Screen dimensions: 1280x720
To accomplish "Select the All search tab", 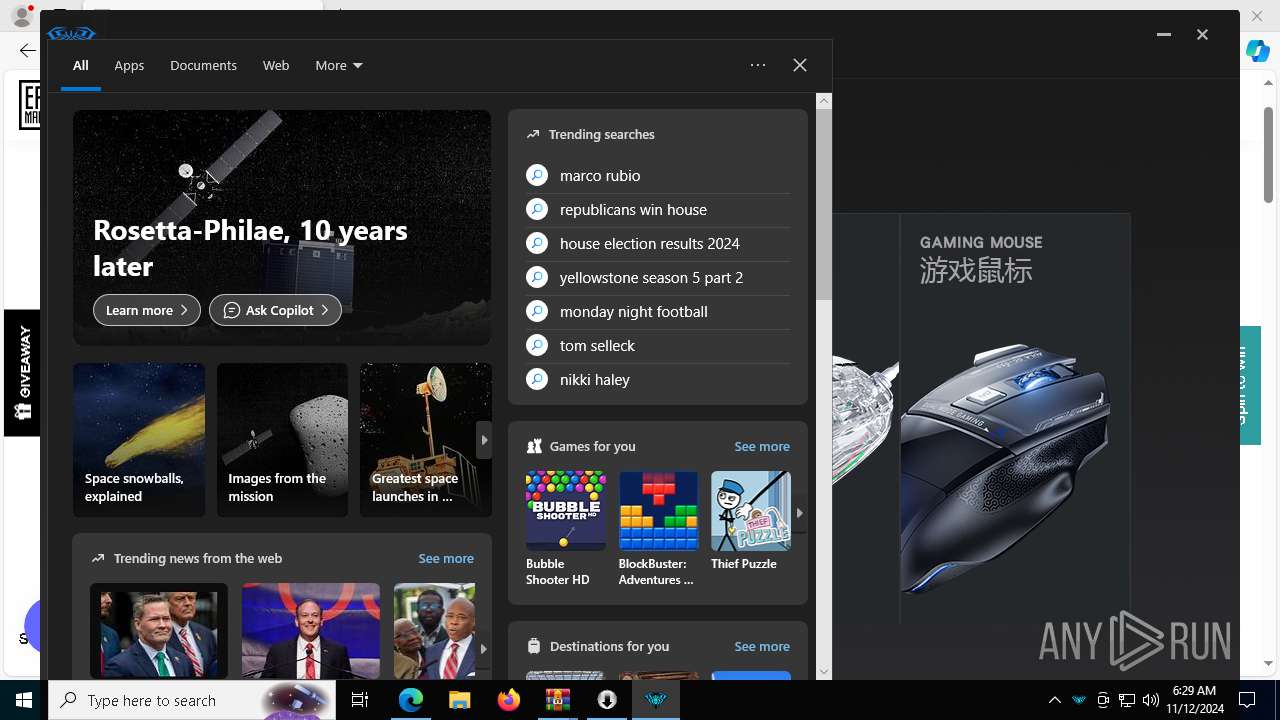I will click(x=80, y=65).
